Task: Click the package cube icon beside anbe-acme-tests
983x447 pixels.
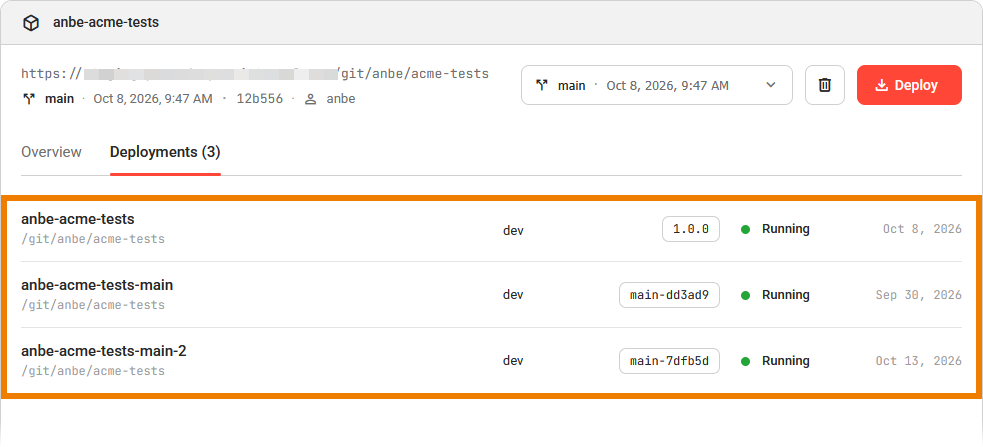Action: tap(31, 23)
